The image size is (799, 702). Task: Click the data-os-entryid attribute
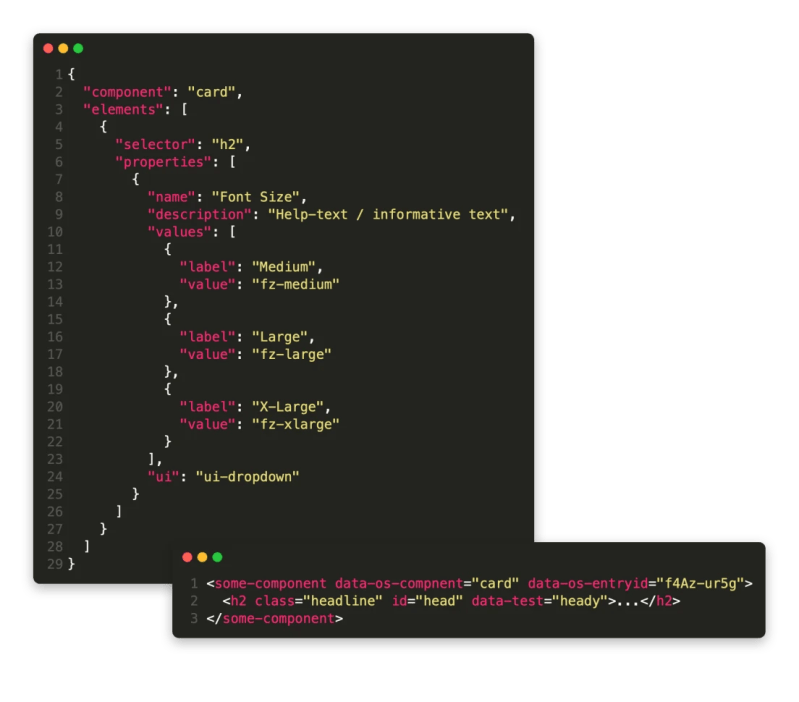click(x=588, y=583)
